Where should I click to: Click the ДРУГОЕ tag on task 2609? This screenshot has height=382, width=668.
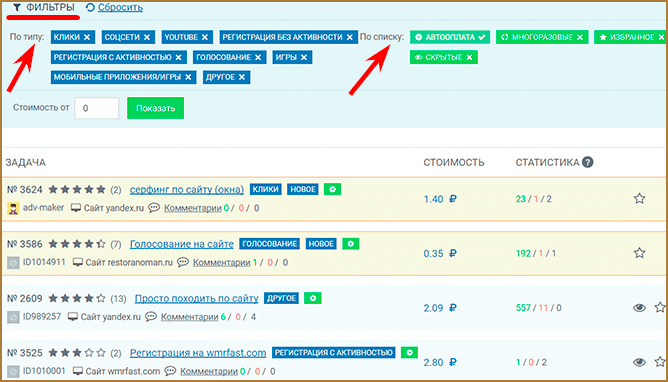[281, 298]
